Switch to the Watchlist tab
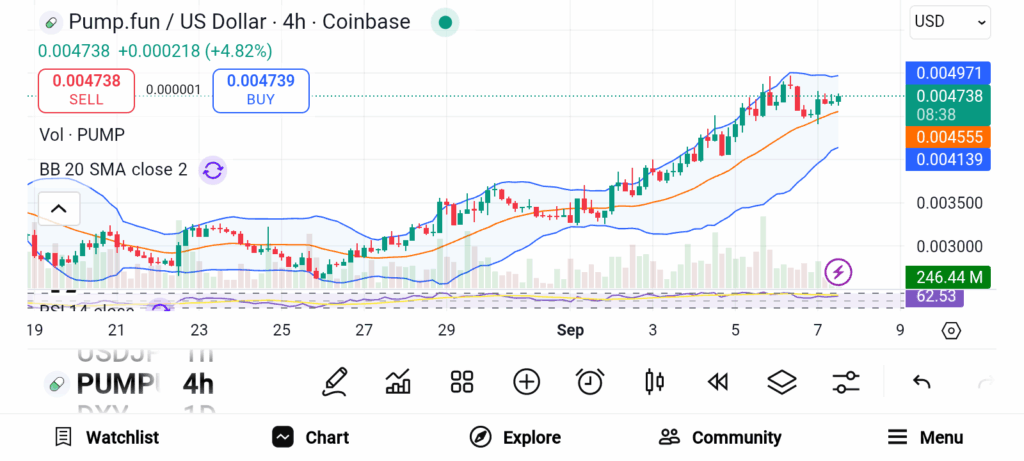This screenshot has width=1024, height=461. pos(106,437)
